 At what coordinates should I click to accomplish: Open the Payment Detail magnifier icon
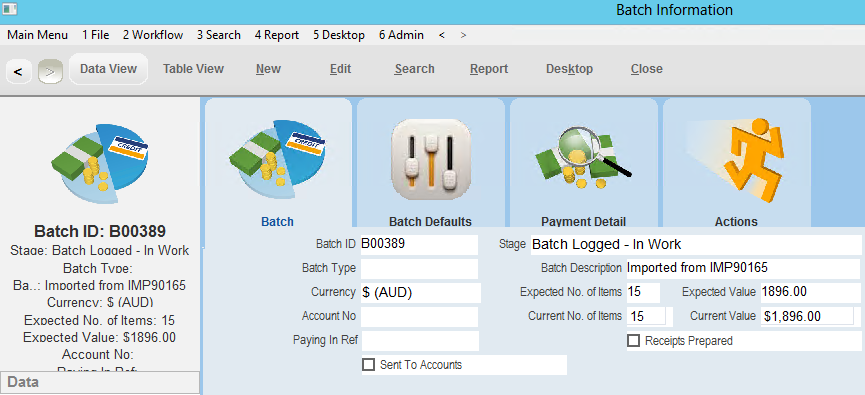[x=583, y=158]
